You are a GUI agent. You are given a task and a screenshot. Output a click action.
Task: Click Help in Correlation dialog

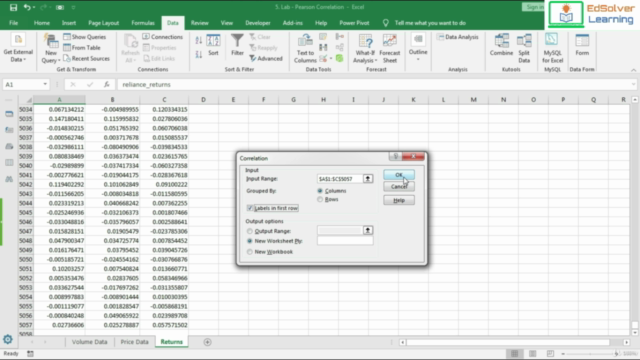(x=399, y=200)
